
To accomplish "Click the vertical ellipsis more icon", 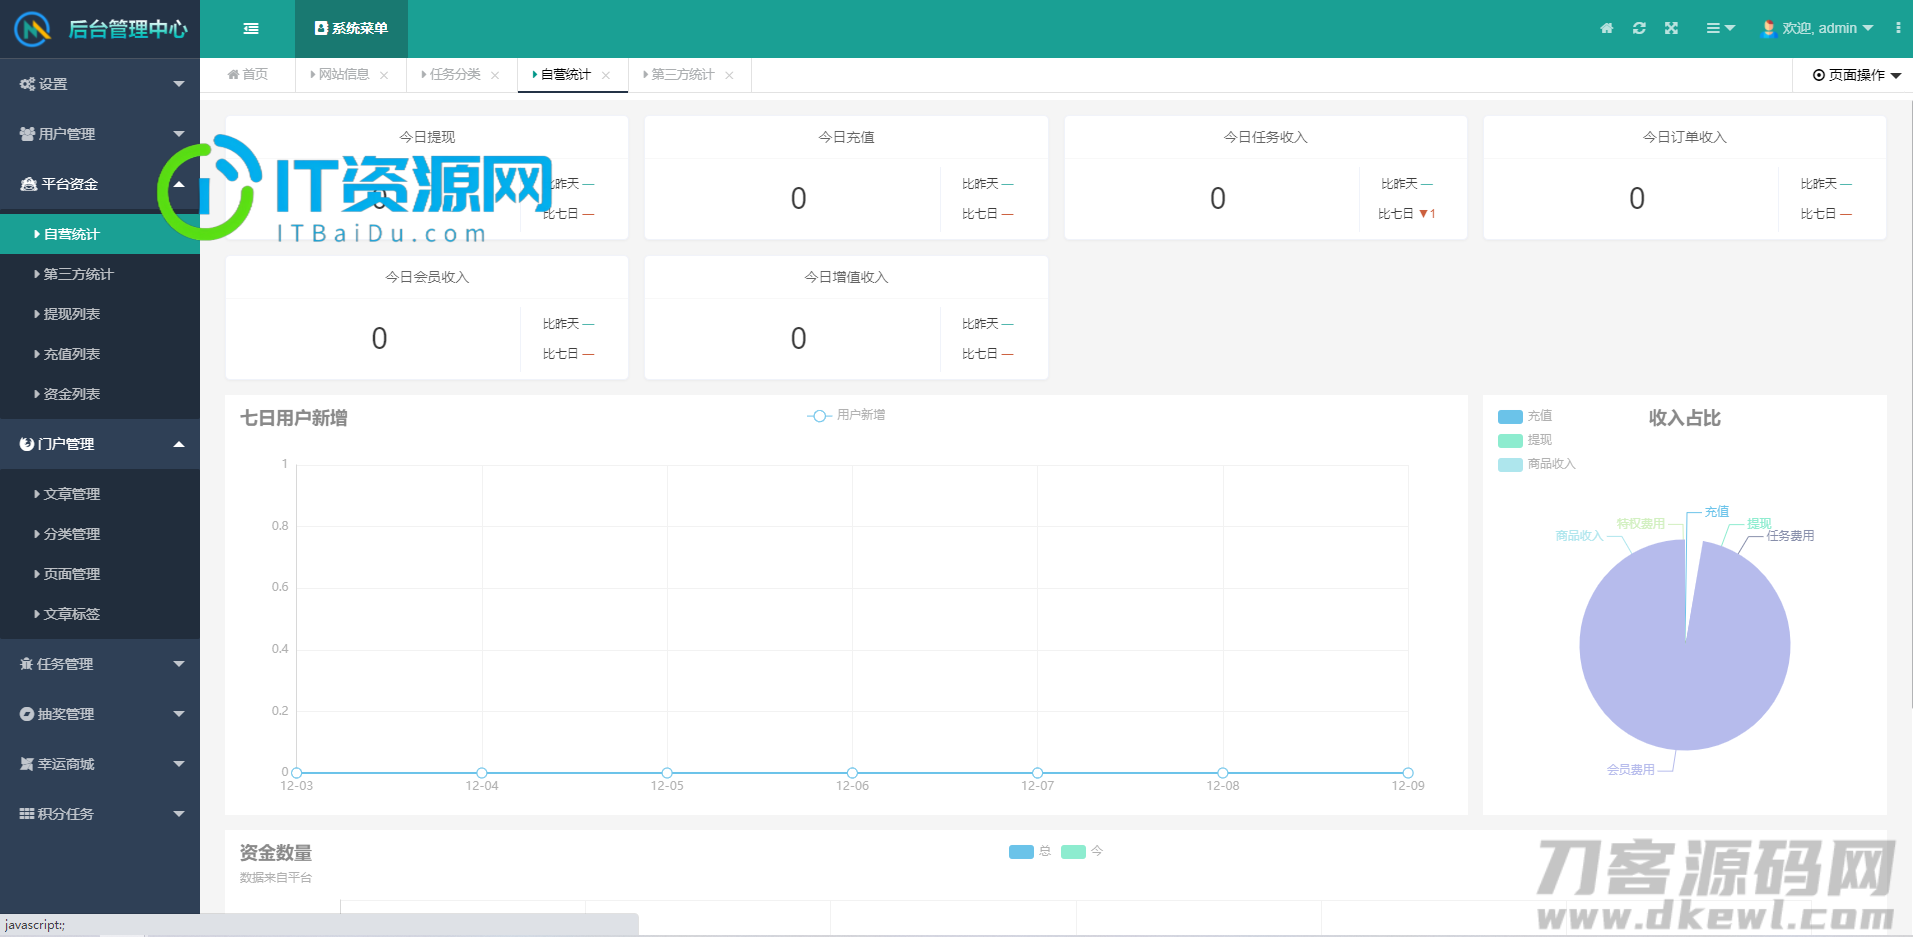I will [x=1898, y=28].
